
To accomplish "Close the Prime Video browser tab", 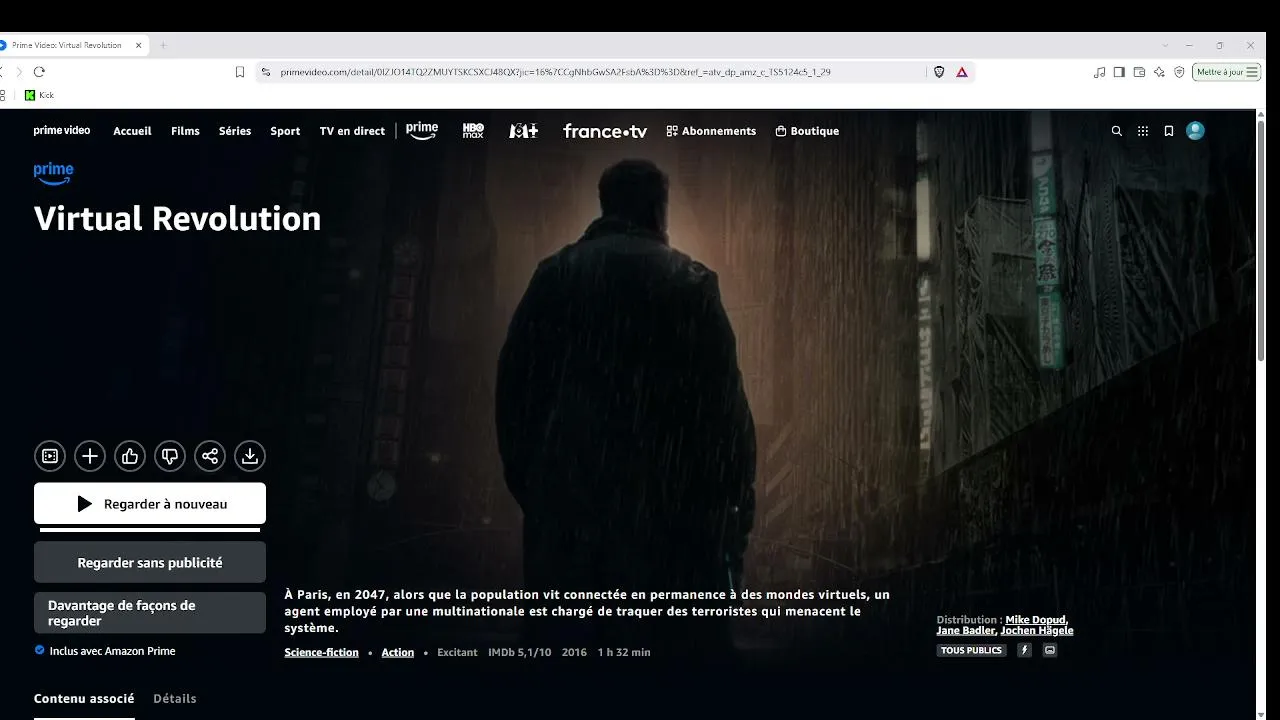I will coord(138,45).
